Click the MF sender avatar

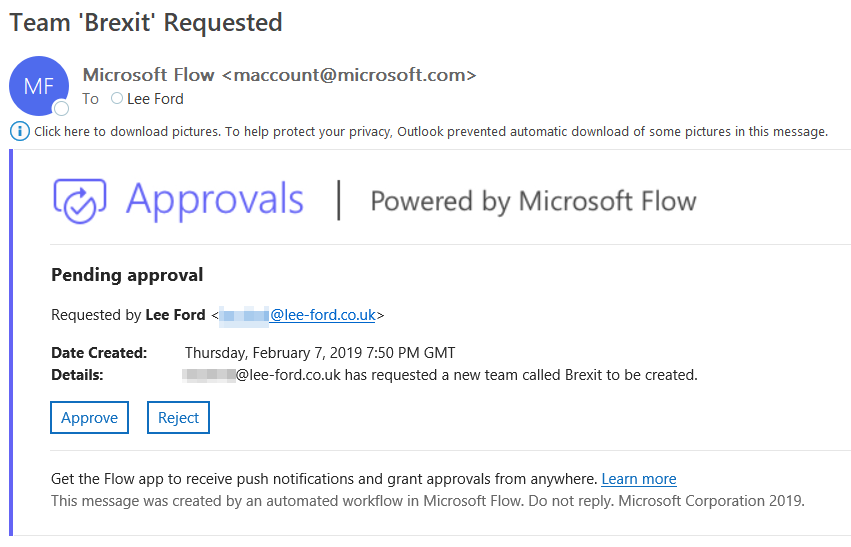[39, 86]
